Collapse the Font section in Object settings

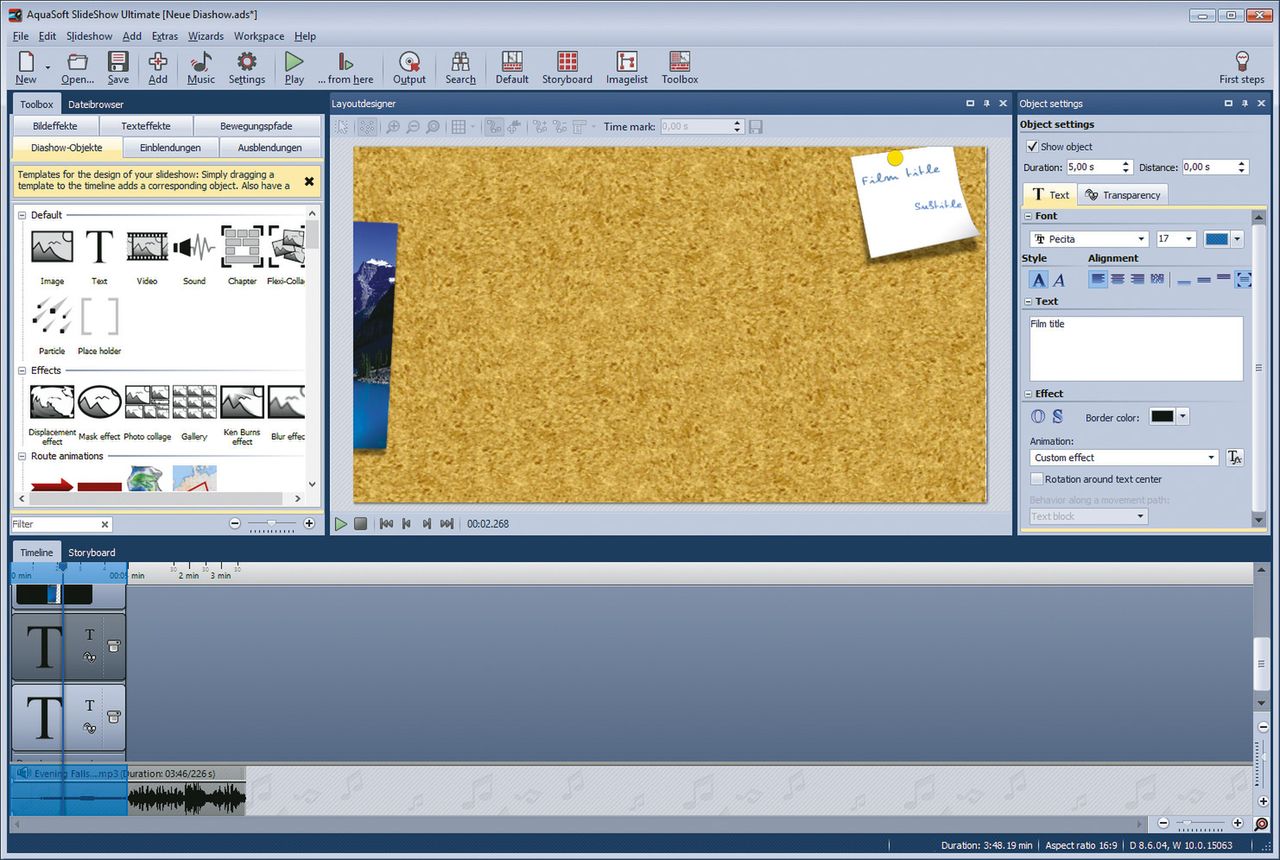[x=1027, y=216]
